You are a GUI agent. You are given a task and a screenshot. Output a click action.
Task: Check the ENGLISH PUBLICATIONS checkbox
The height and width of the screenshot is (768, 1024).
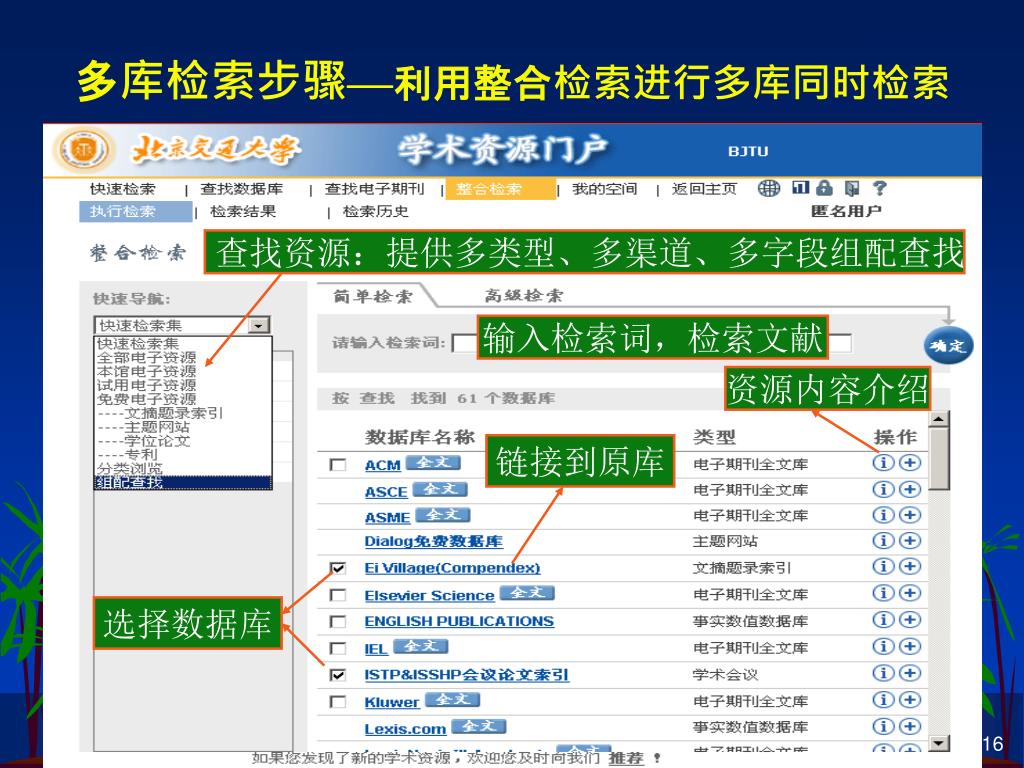coord(338,621)
